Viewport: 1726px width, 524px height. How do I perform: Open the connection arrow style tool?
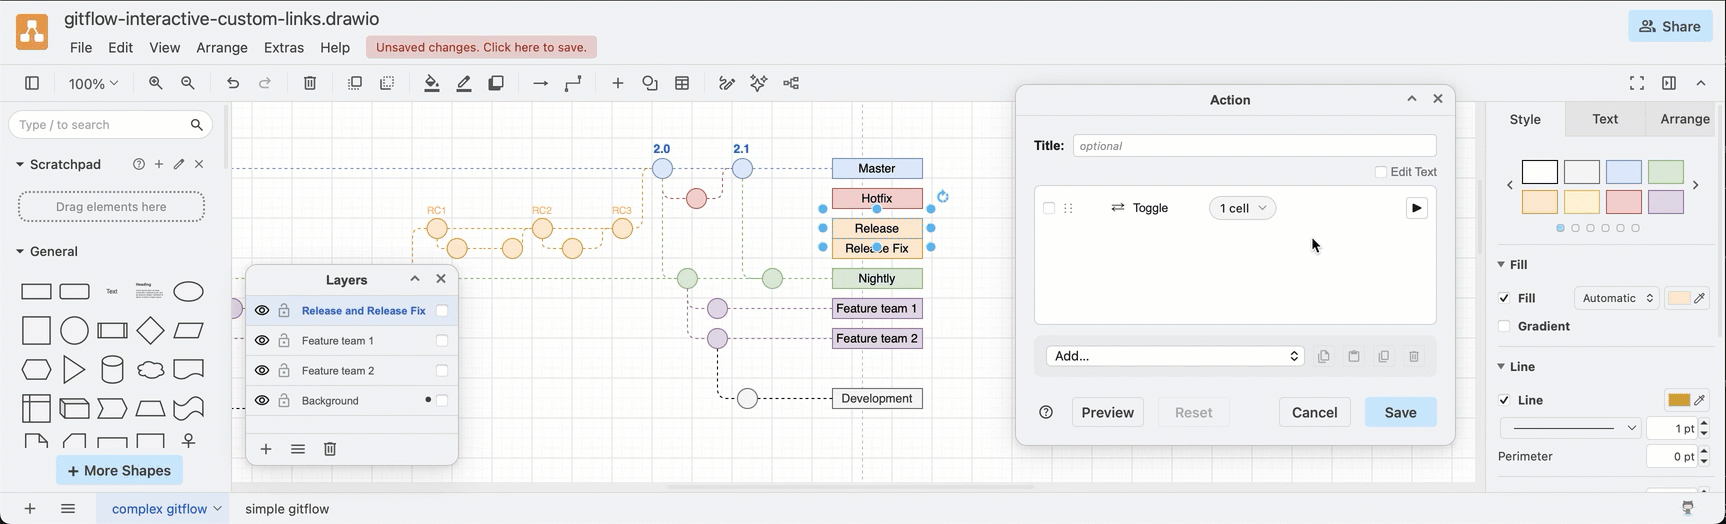[x=541, y=84]
